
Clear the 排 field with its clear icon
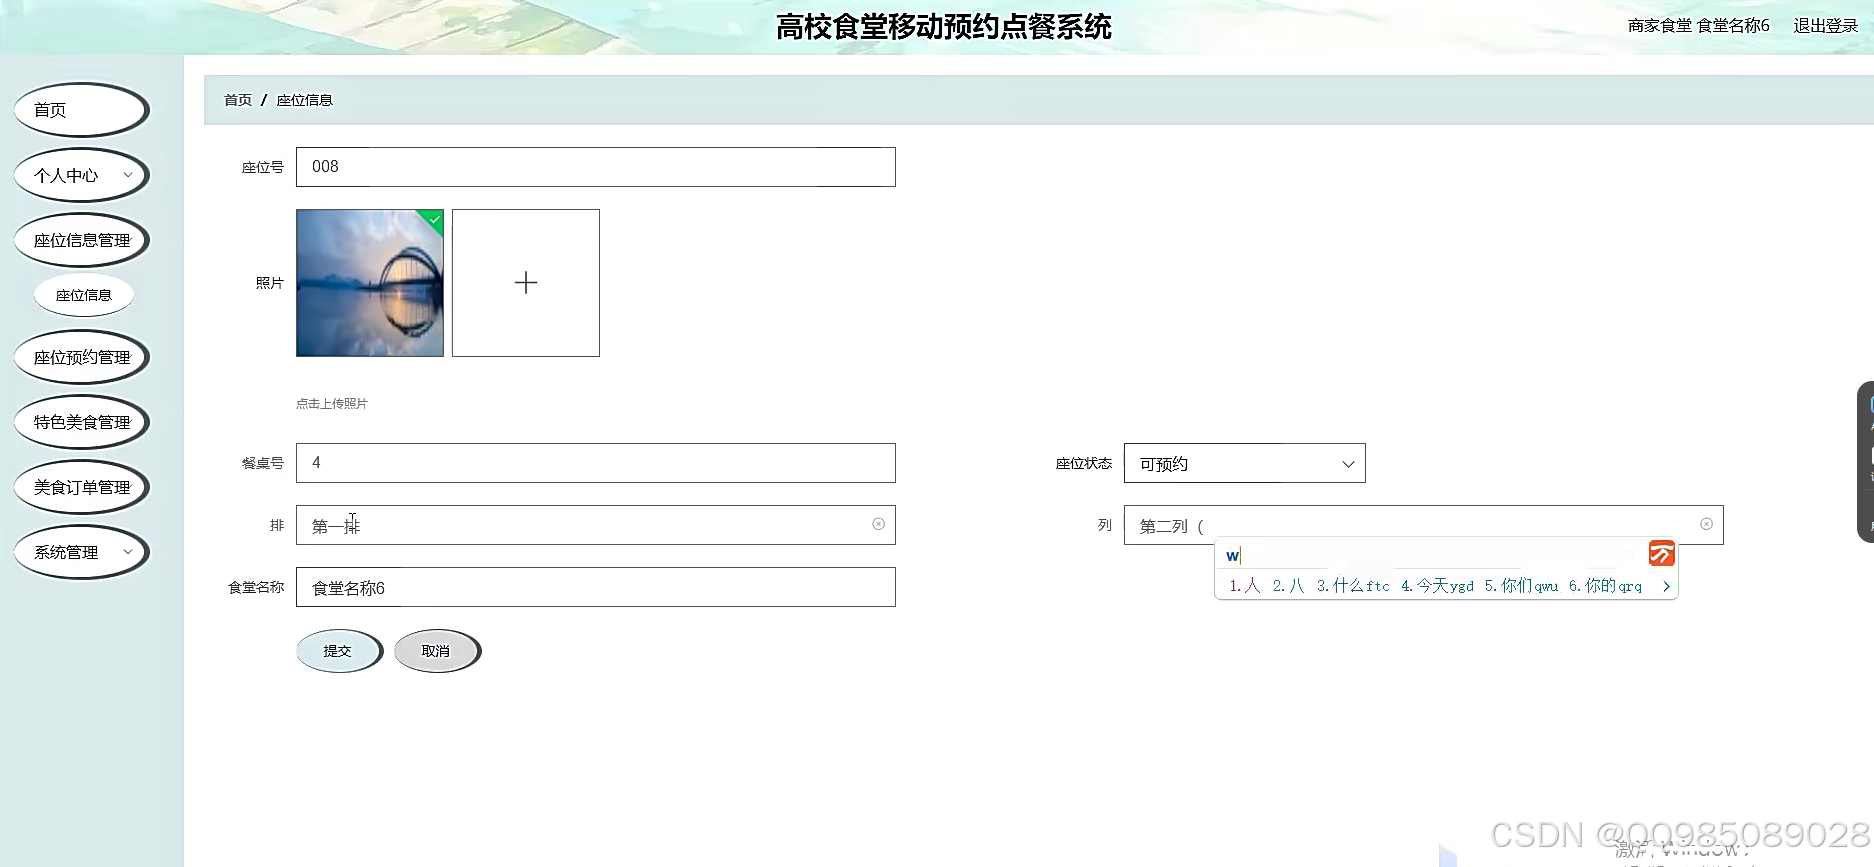click(878, 524)
